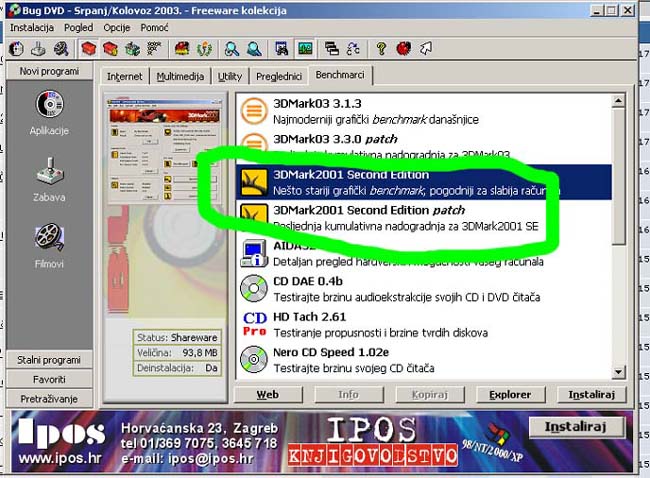This screenshot has width=650, height=478.
Task: Click the red ladybug Bug icon
Action: [403, 49]
